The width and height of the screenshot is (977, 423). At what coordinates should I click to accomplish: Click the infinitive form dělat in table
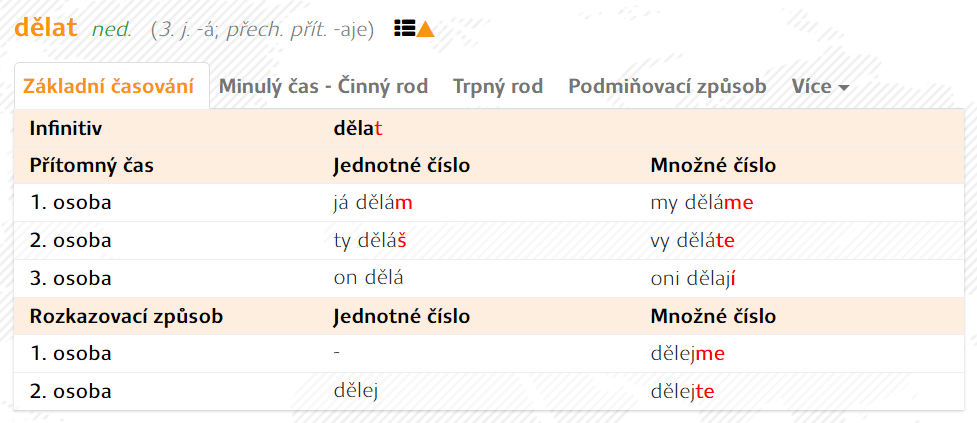click(x=358, y=129)
